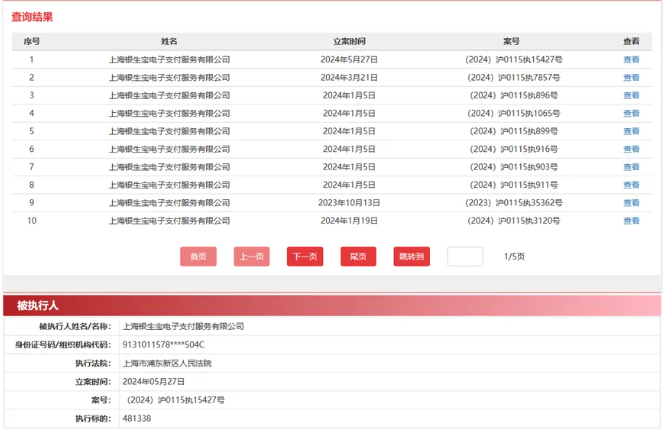Viewport: 671px width, 430px height.
Task: Open 查看 link for case 沪0115执35362号
Action: pyautogui.click(x=631, y=203)
